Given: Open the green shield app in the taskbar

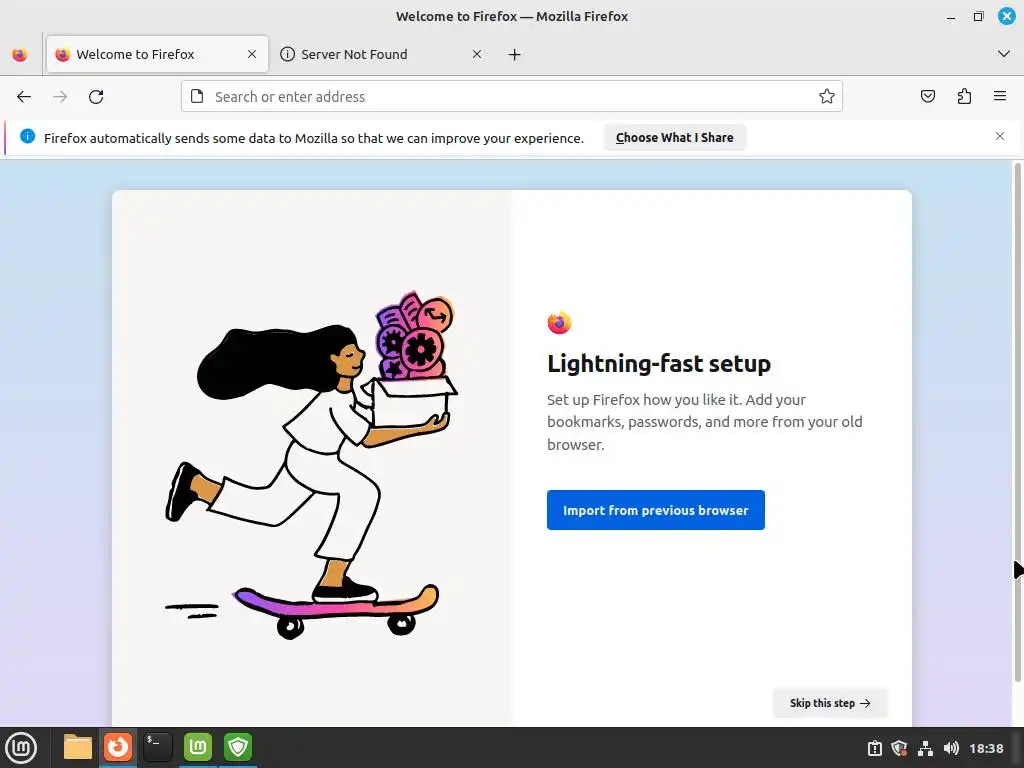Looking at the screenshot, I should 238,747.
